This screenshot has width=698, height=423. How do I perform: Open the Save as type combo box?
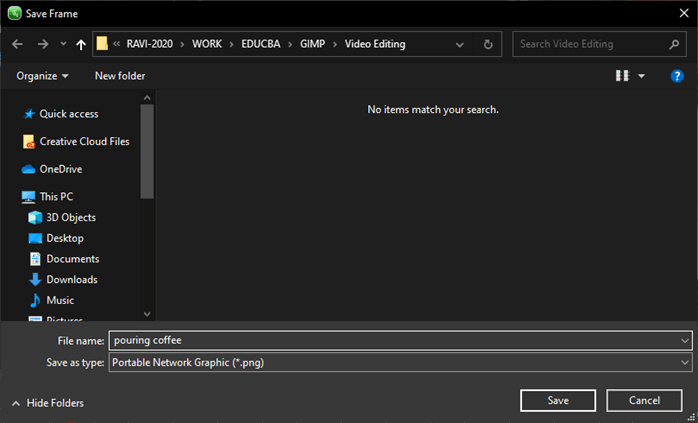tap(400, 362)
